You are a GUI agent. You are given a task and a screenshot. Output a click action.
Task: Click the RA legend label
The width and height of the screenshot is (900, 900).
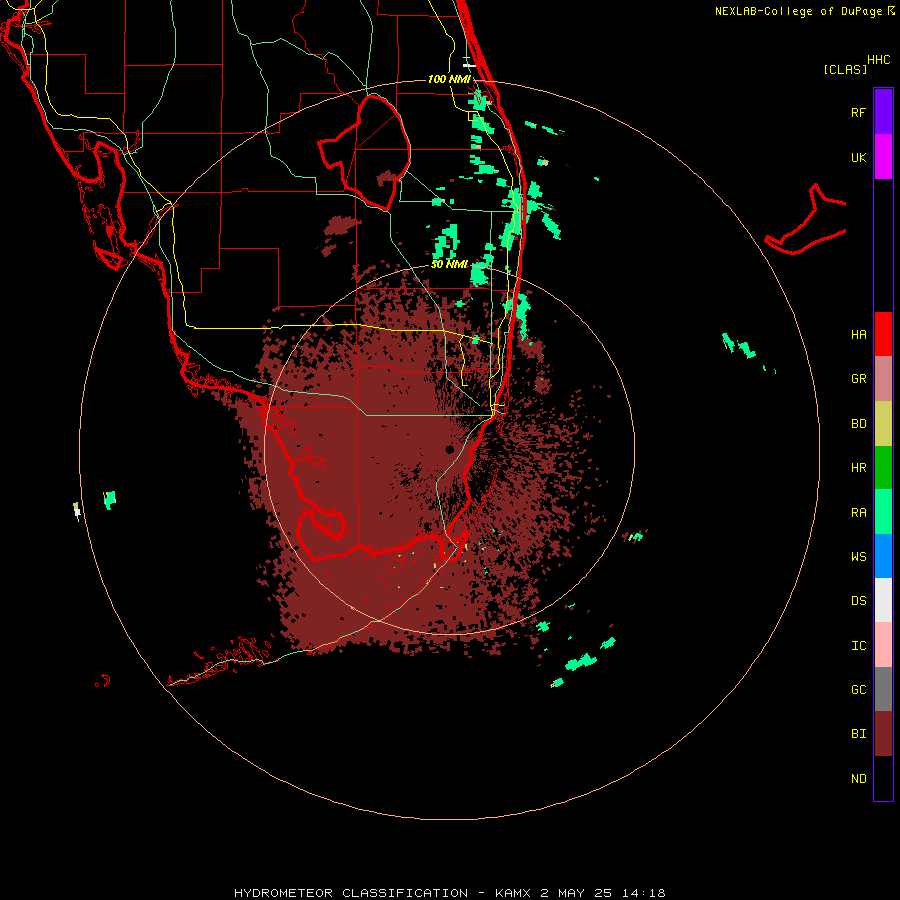pos(858,513)
